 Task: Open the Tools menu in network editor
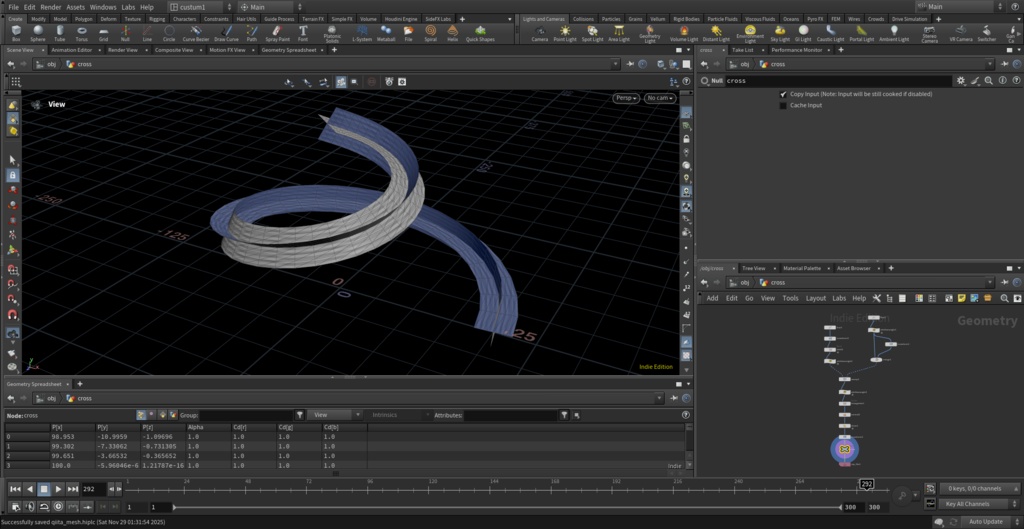tap(790, 298)
